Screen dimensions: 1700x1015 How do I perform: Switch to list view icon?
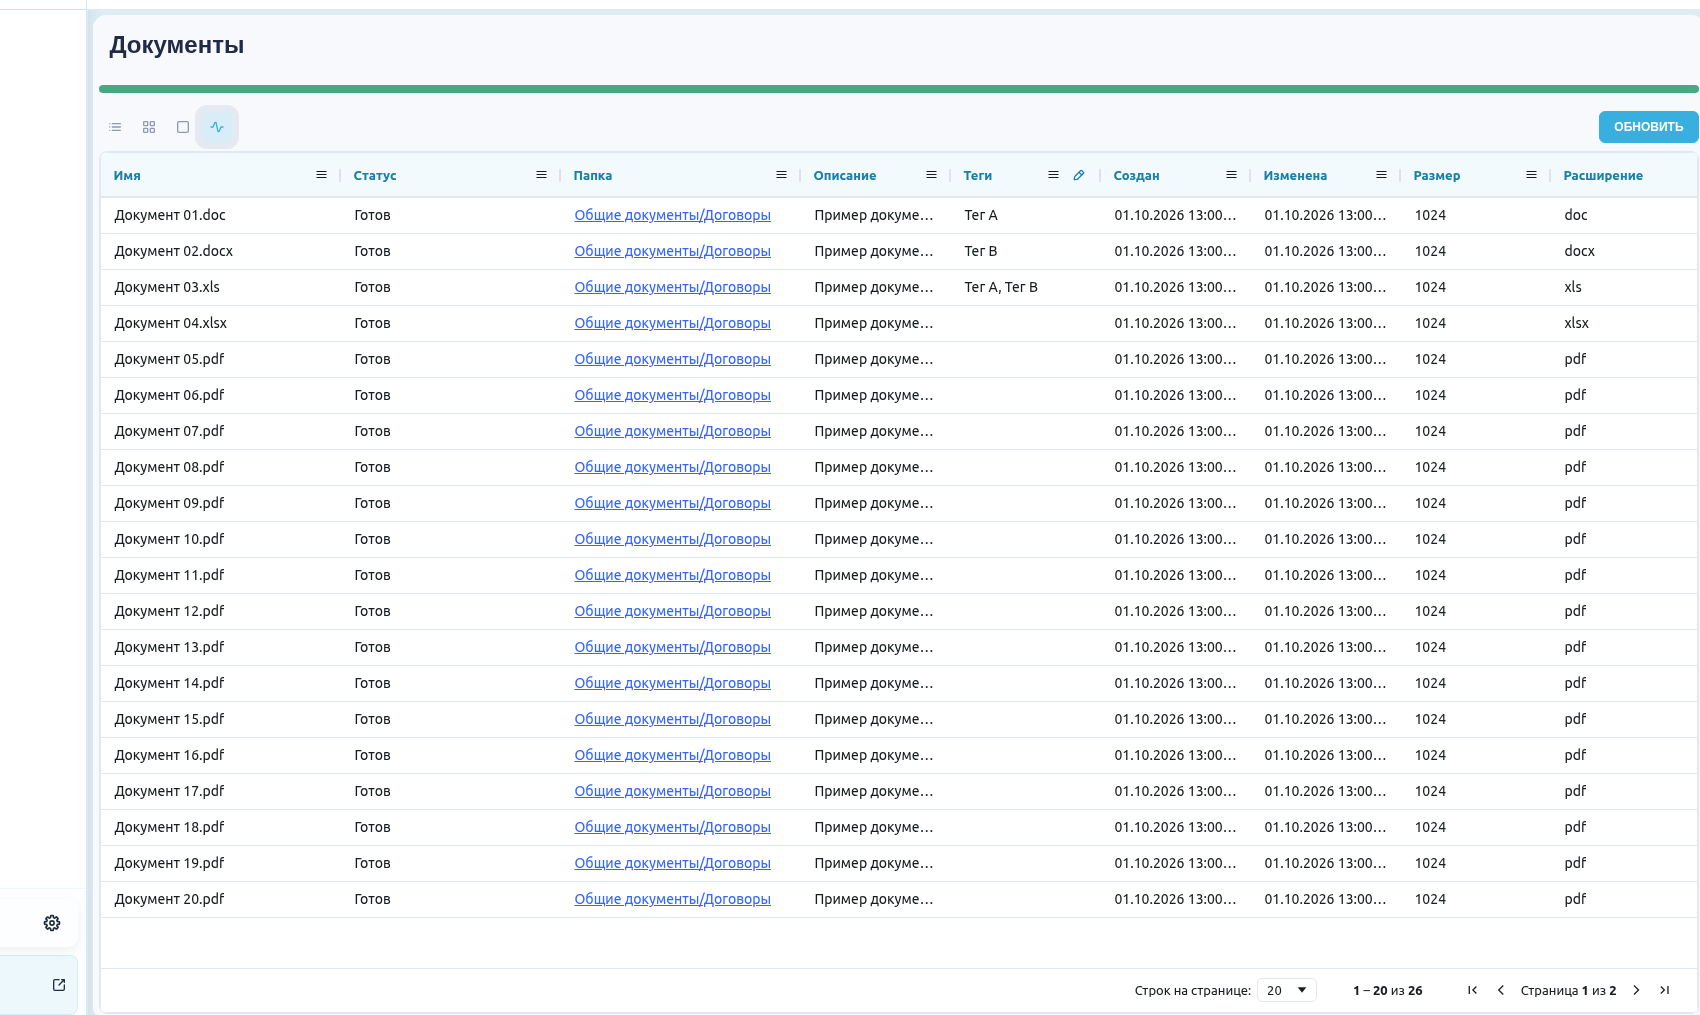coord(115,127)
